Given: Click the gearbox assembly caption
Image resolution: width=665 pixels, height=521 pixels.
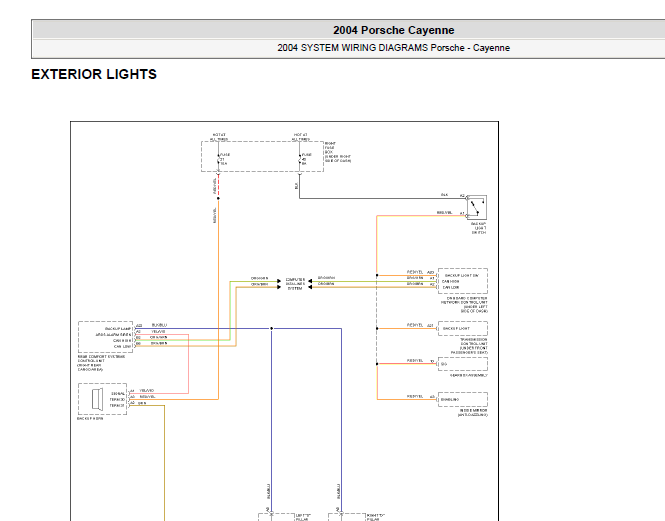Looking at the screenshot, I should [x=469, y=375].
